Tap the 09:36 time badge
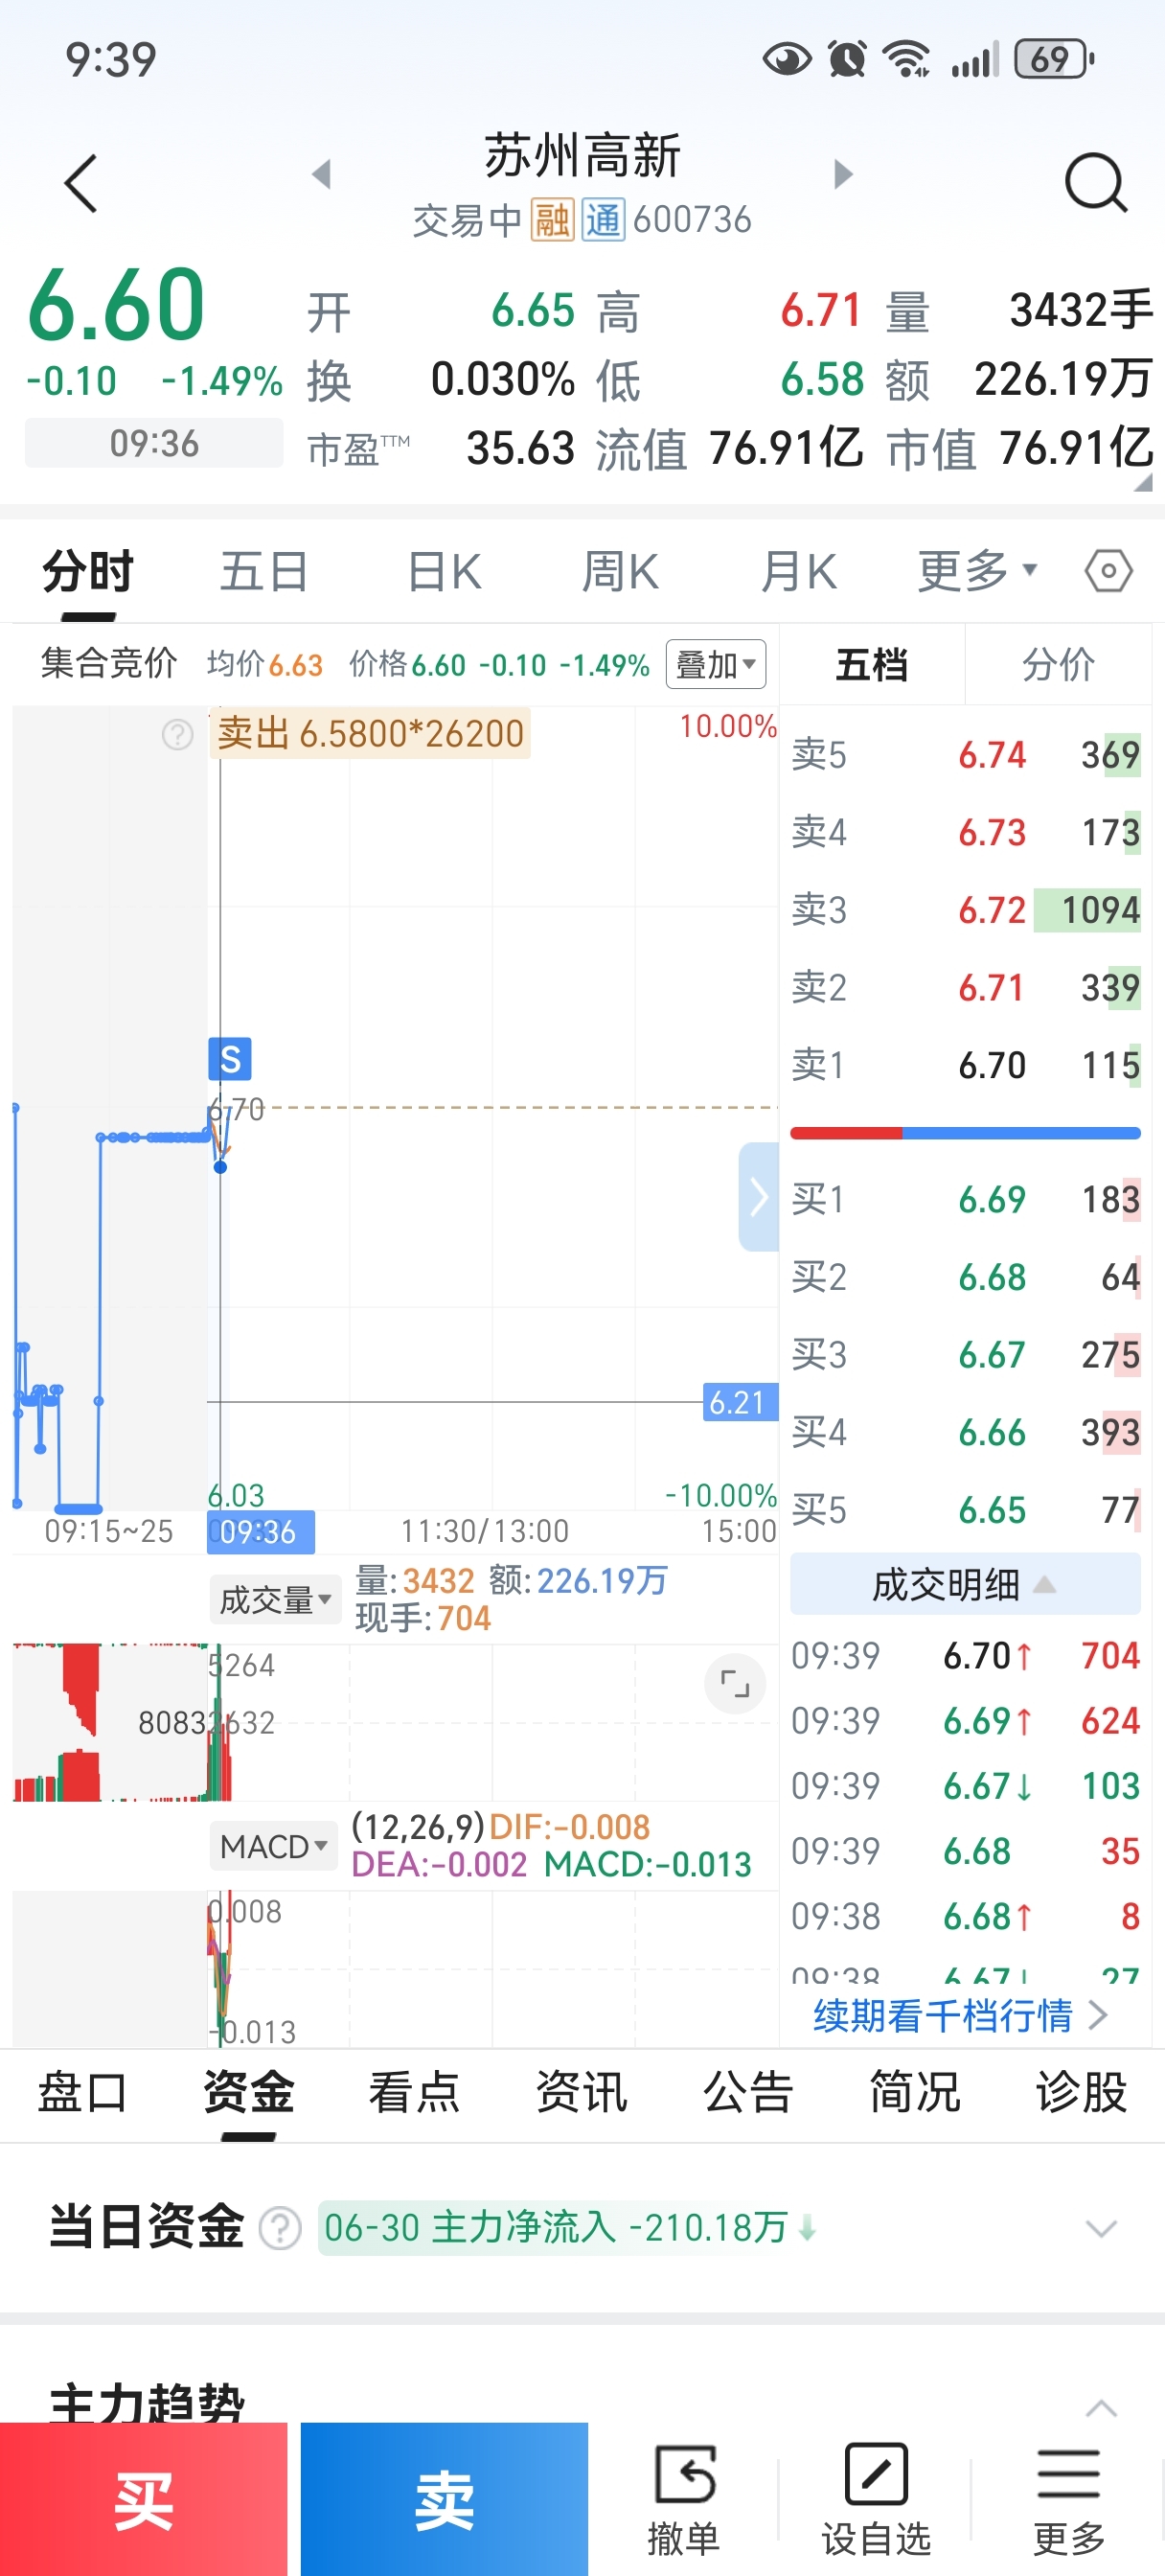 pos(154,443)
